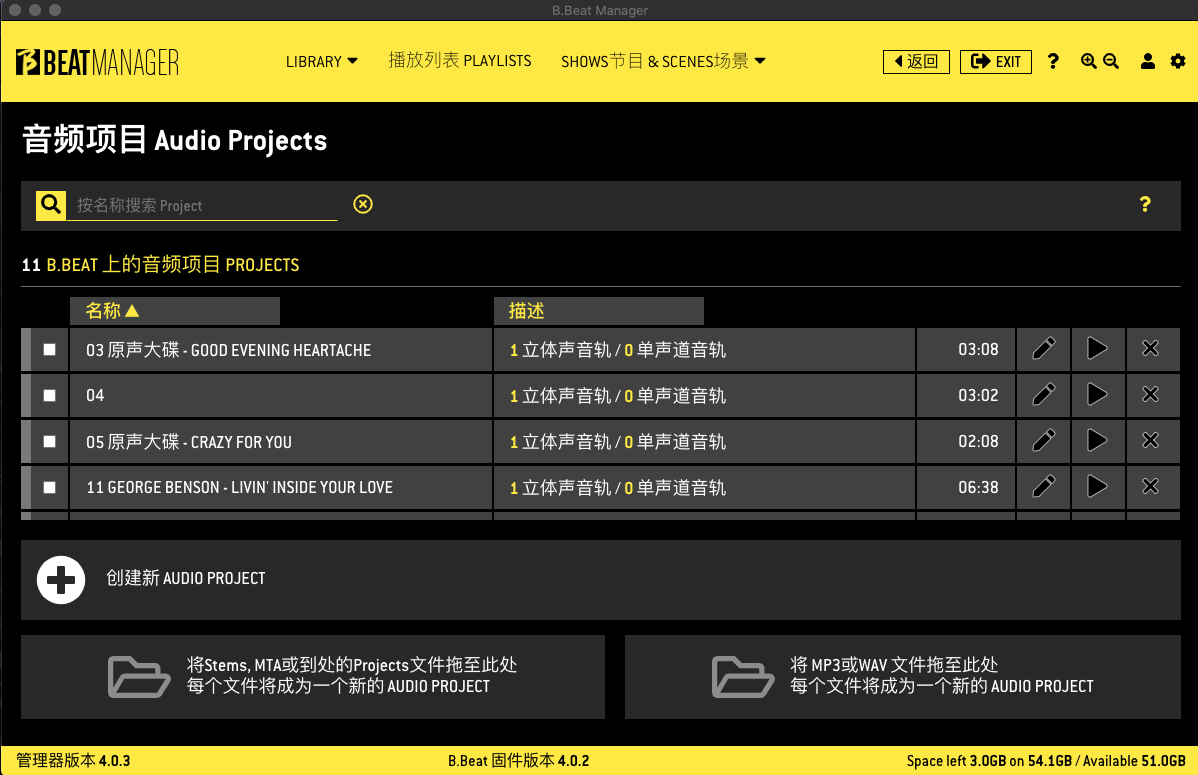This screenshot has height=775, width=1198.
Task: Click 创建新 AUDIO PROJECT label
Action: point(186,579)
